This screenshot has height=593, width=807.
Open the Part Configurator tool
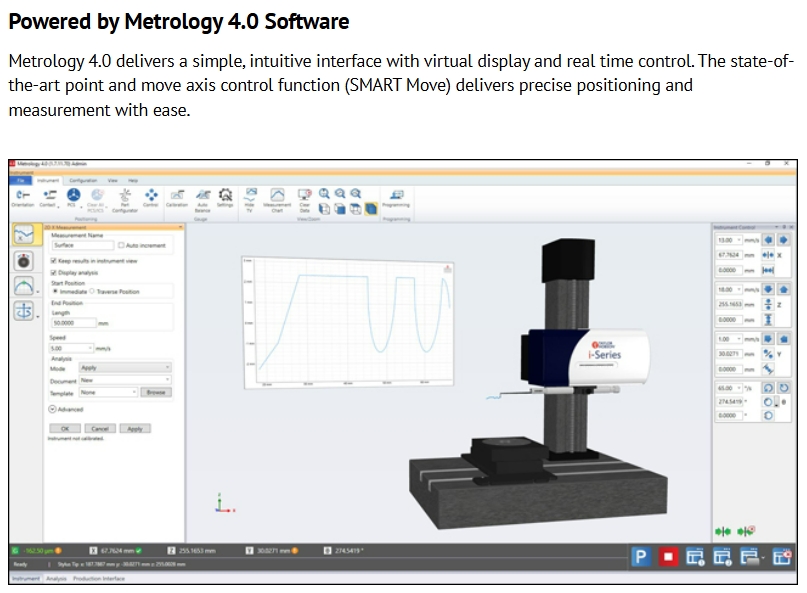(x=125, y=200)
